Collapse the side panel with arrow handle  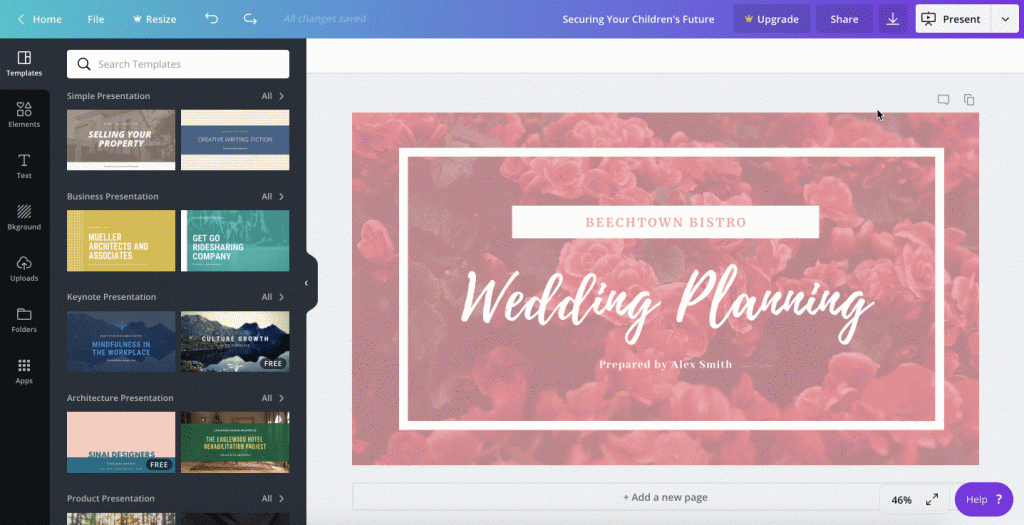(308, 283)
